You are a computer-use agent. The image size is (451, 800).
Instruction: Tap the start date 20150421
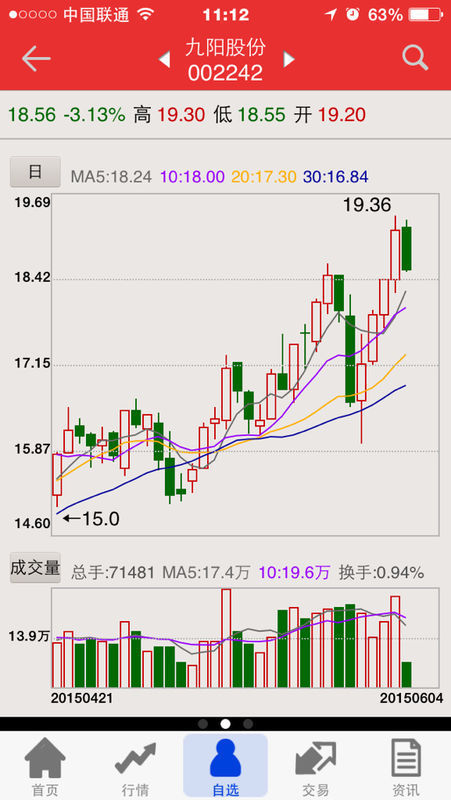tap(82, 698)
